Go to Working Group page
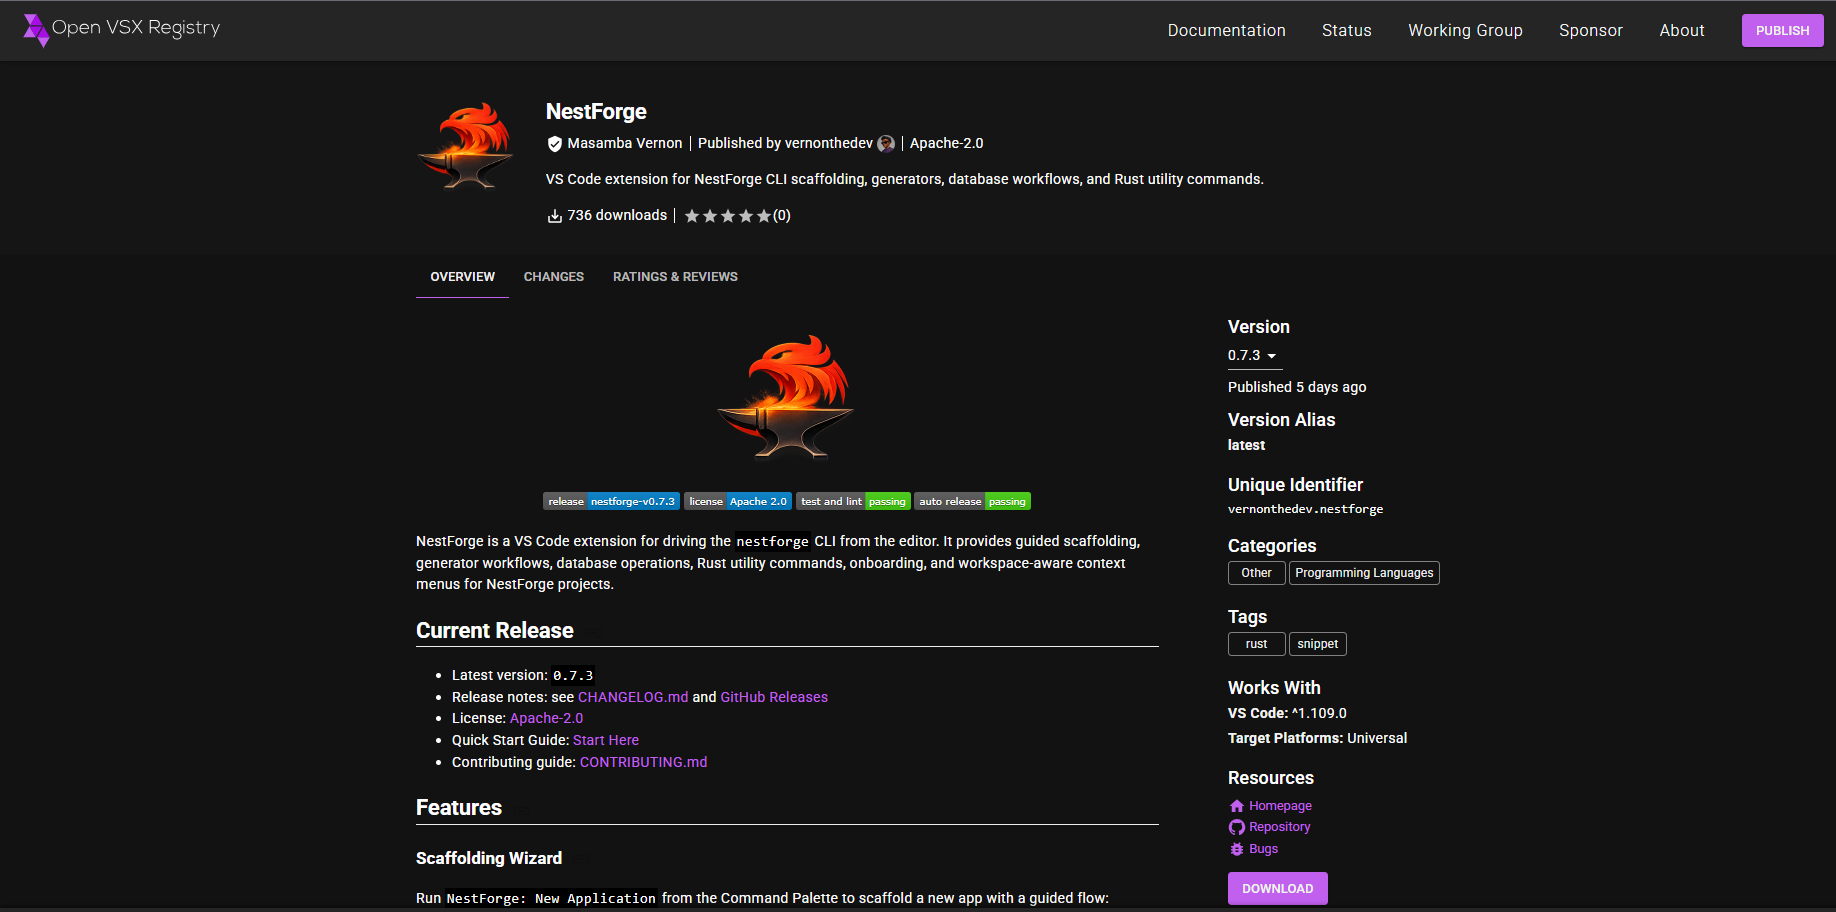The image size is (1836, 912). click(1465, 31)
